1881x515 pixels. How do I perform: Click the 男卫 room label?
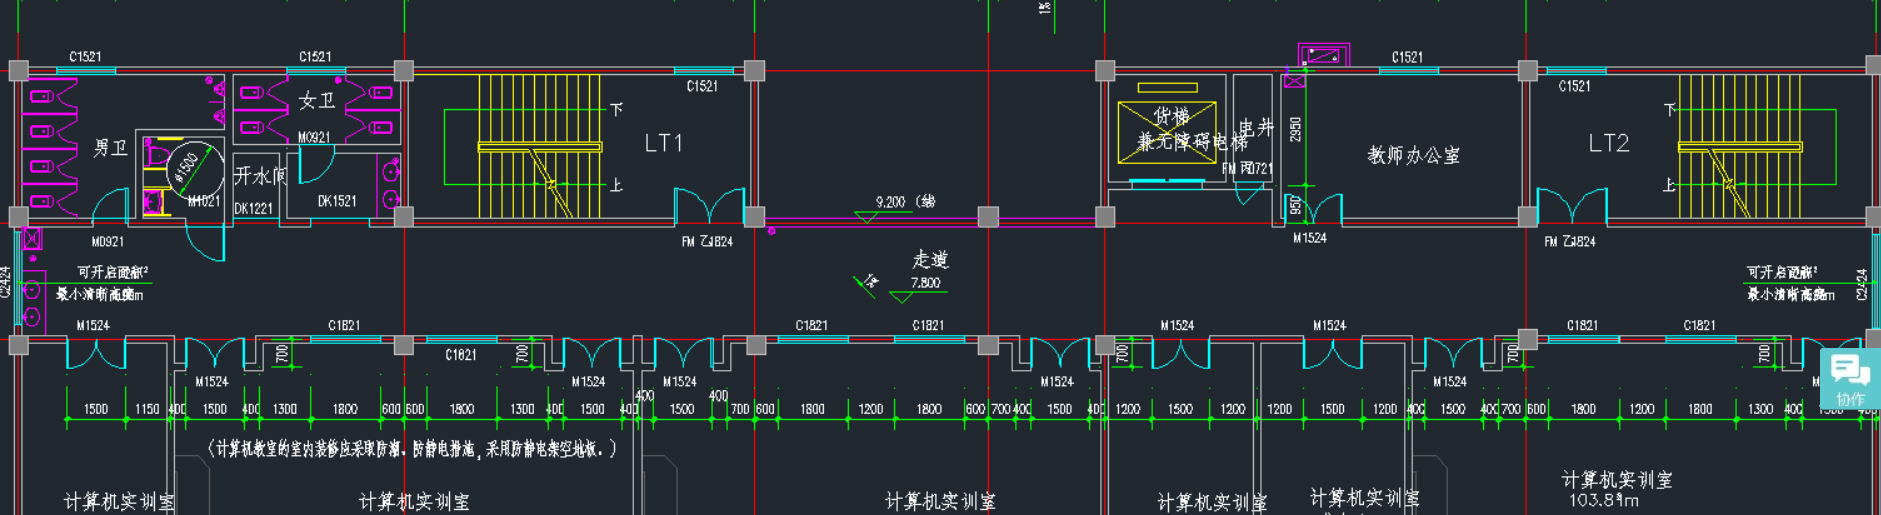tap(110, 148)
